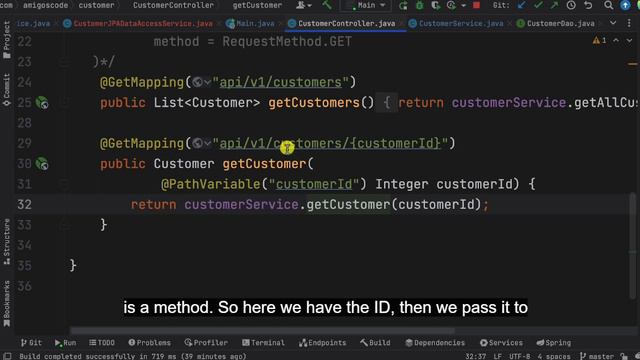Open the Dependencies tool window

tap(435, 343)
